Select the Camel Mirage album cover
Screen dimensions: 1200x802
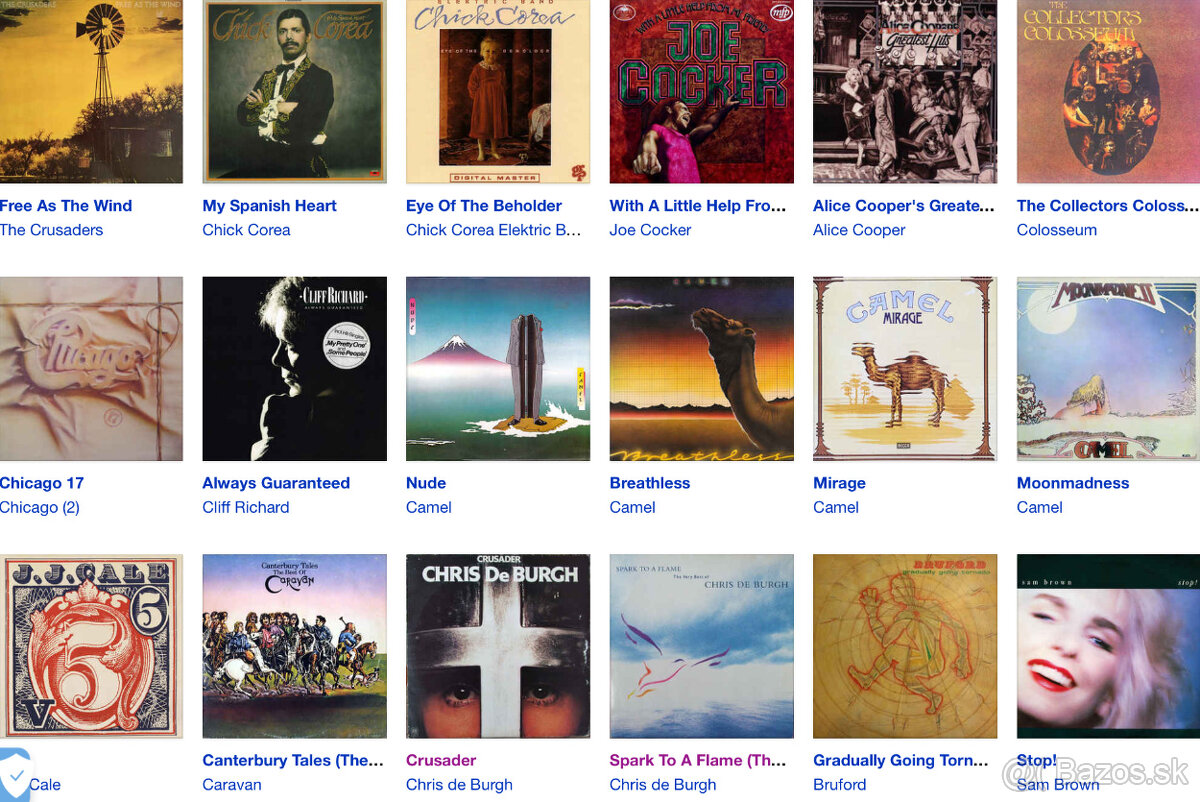(905, 369)
